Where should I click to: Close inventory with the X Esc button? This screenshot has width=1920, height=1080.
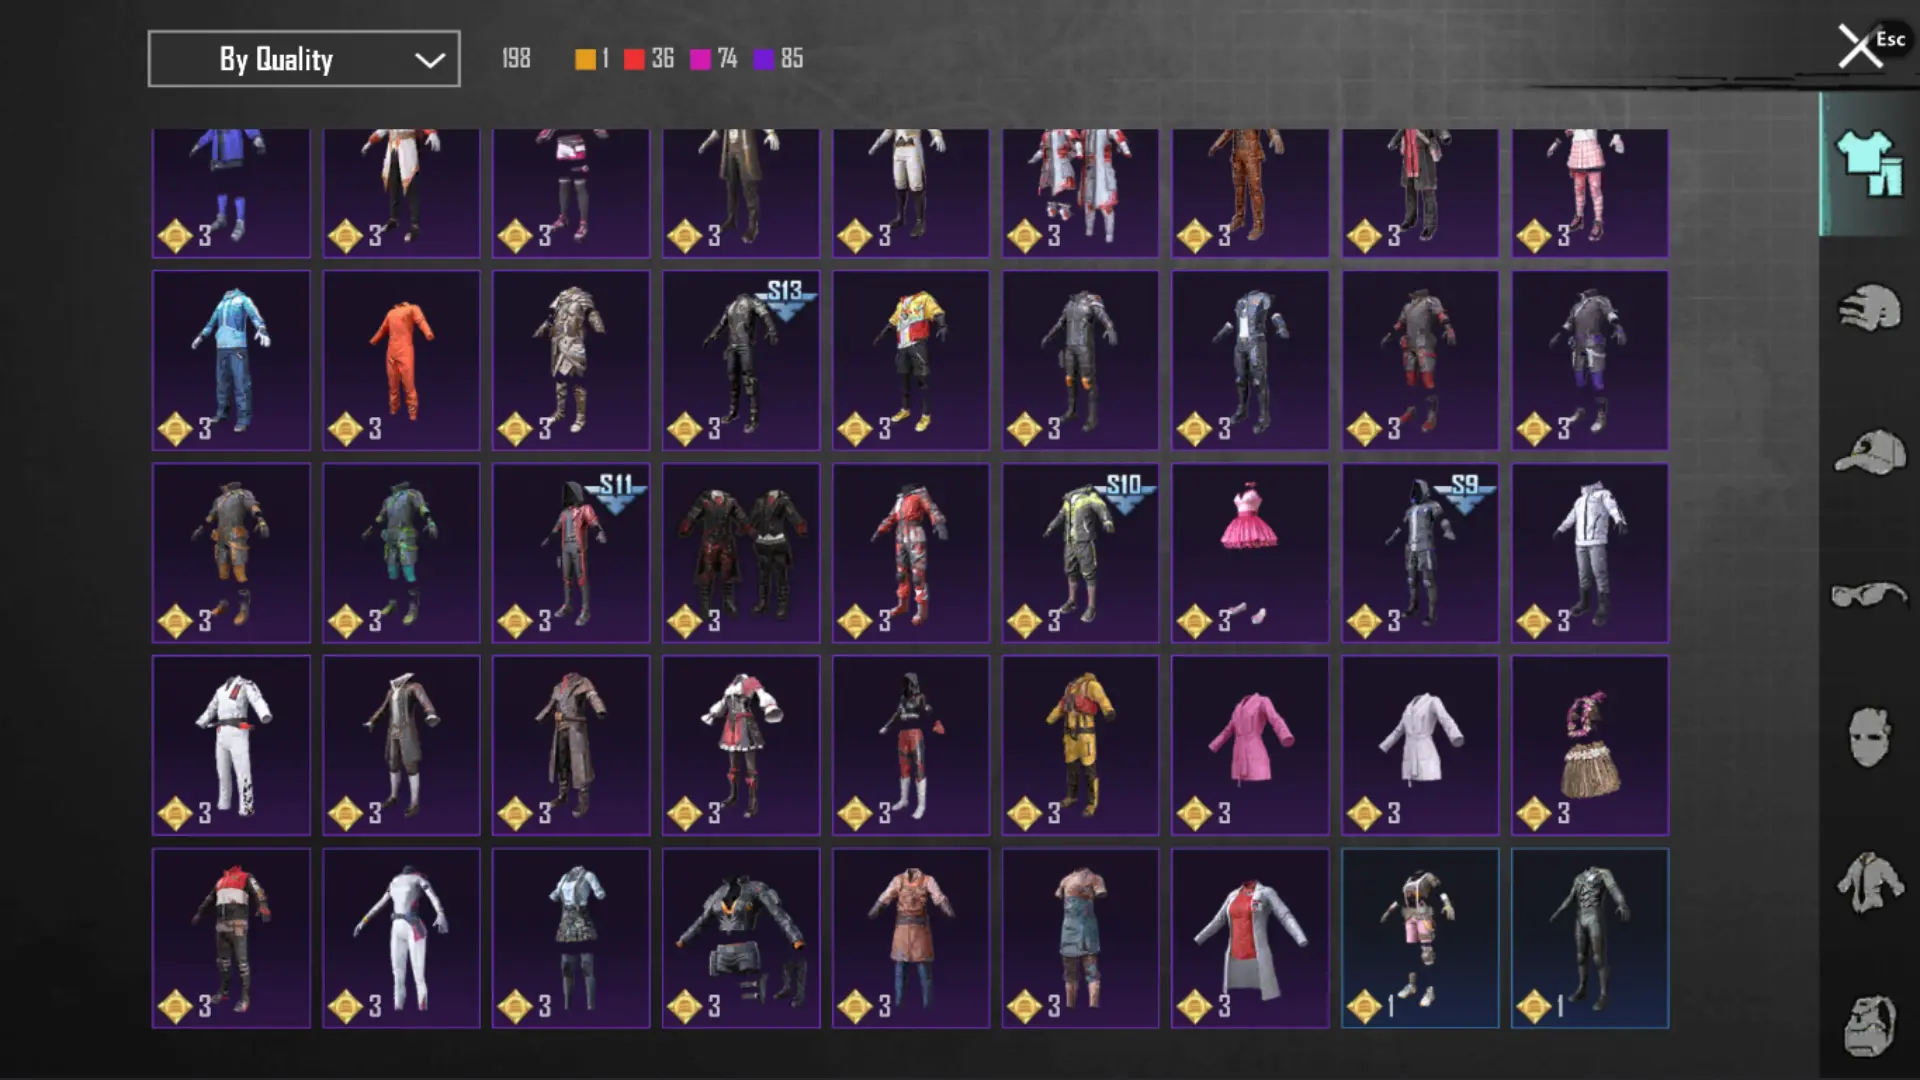pos(1862,46)
